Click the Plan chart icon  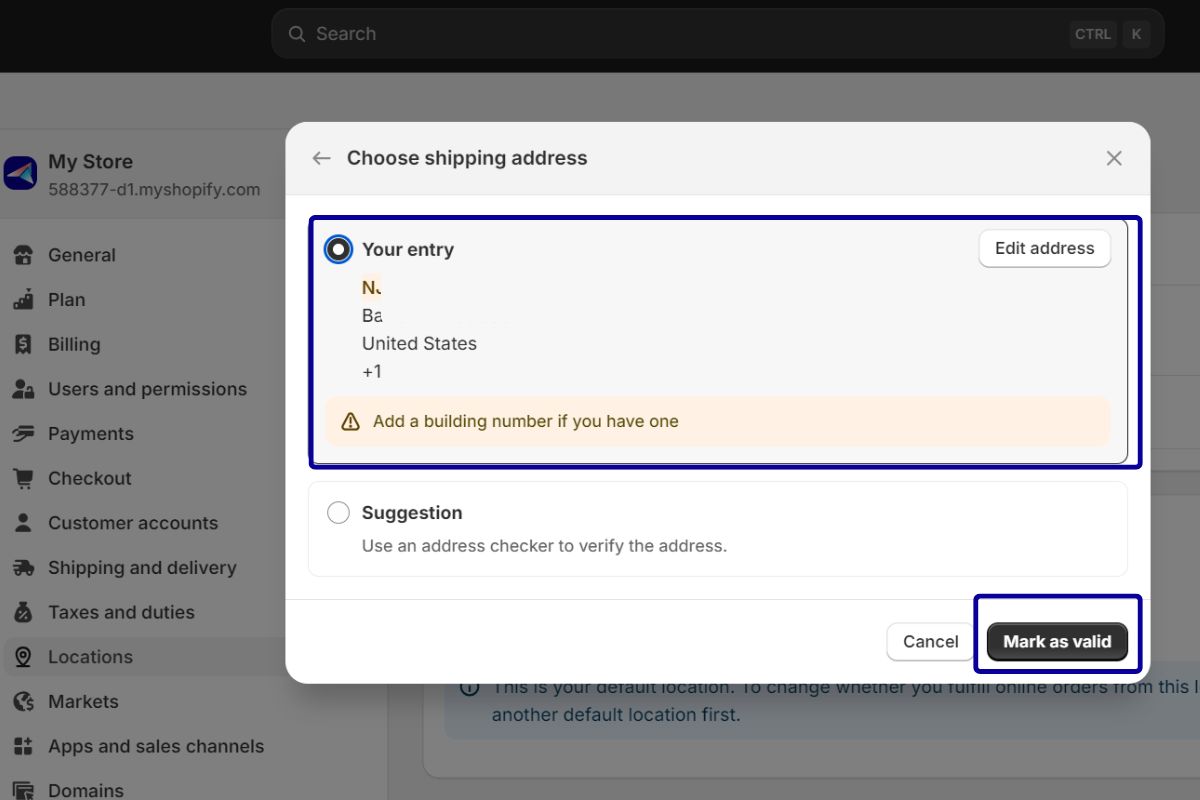24,300
